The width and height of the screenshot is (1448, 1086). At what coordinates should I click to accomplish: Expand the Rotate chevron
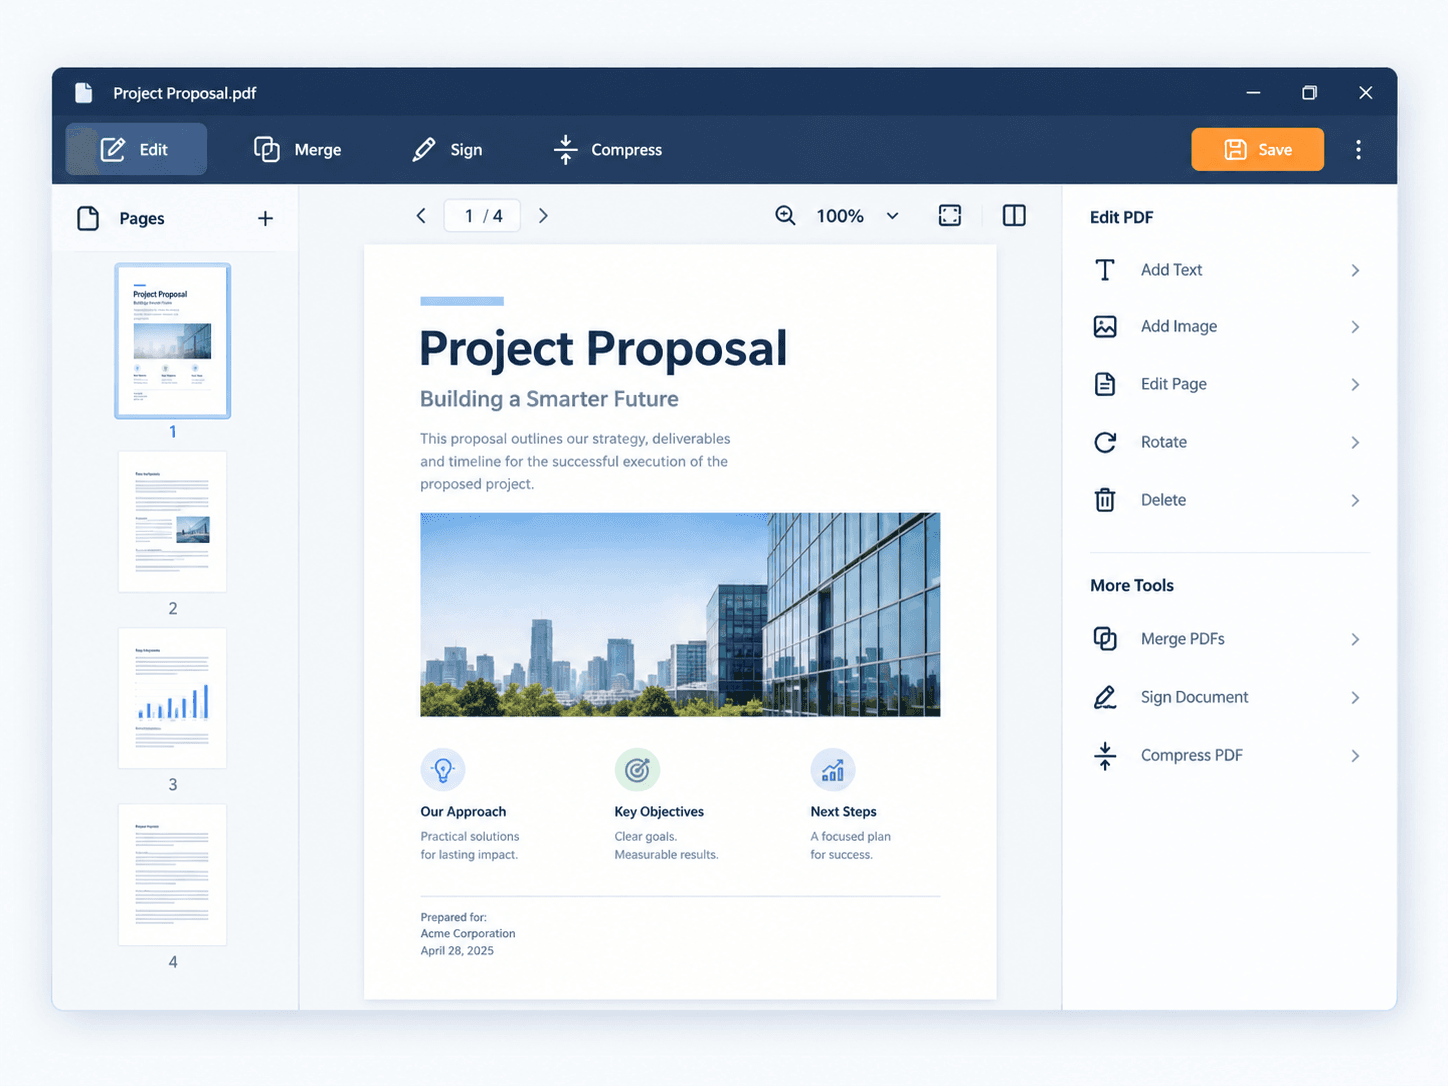pos(1355,442)
